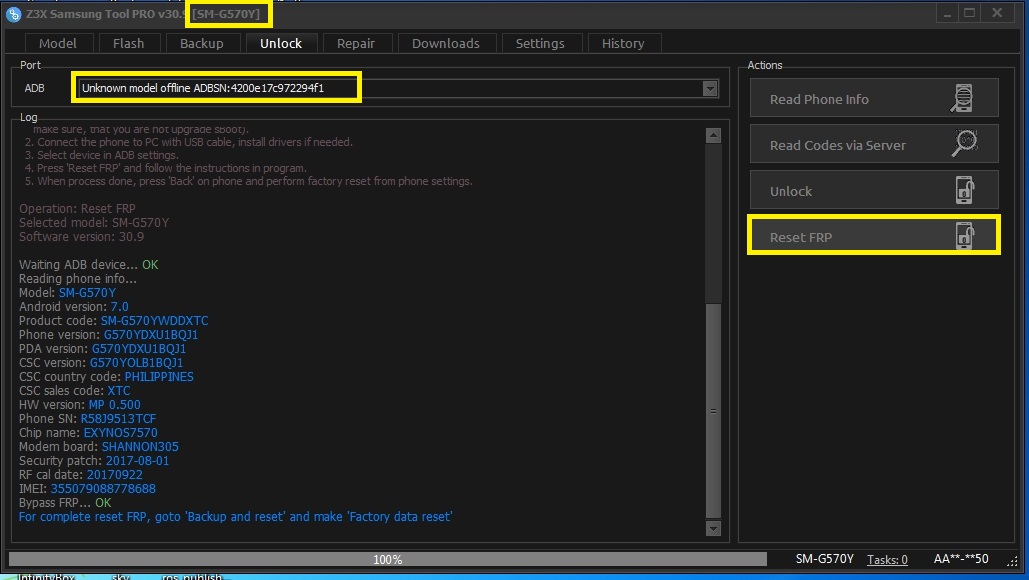Click the product code SM-G570YWDDXTC
This screenshot has height=580, width=1029.
pyautogui.click(x=154, y=321)
